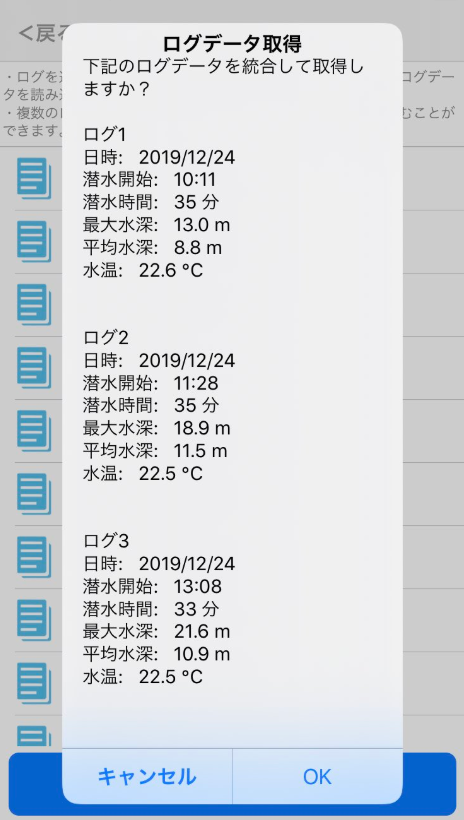Tap the キャンセル button
Screen dimensions: 464x820
point(147,776)
